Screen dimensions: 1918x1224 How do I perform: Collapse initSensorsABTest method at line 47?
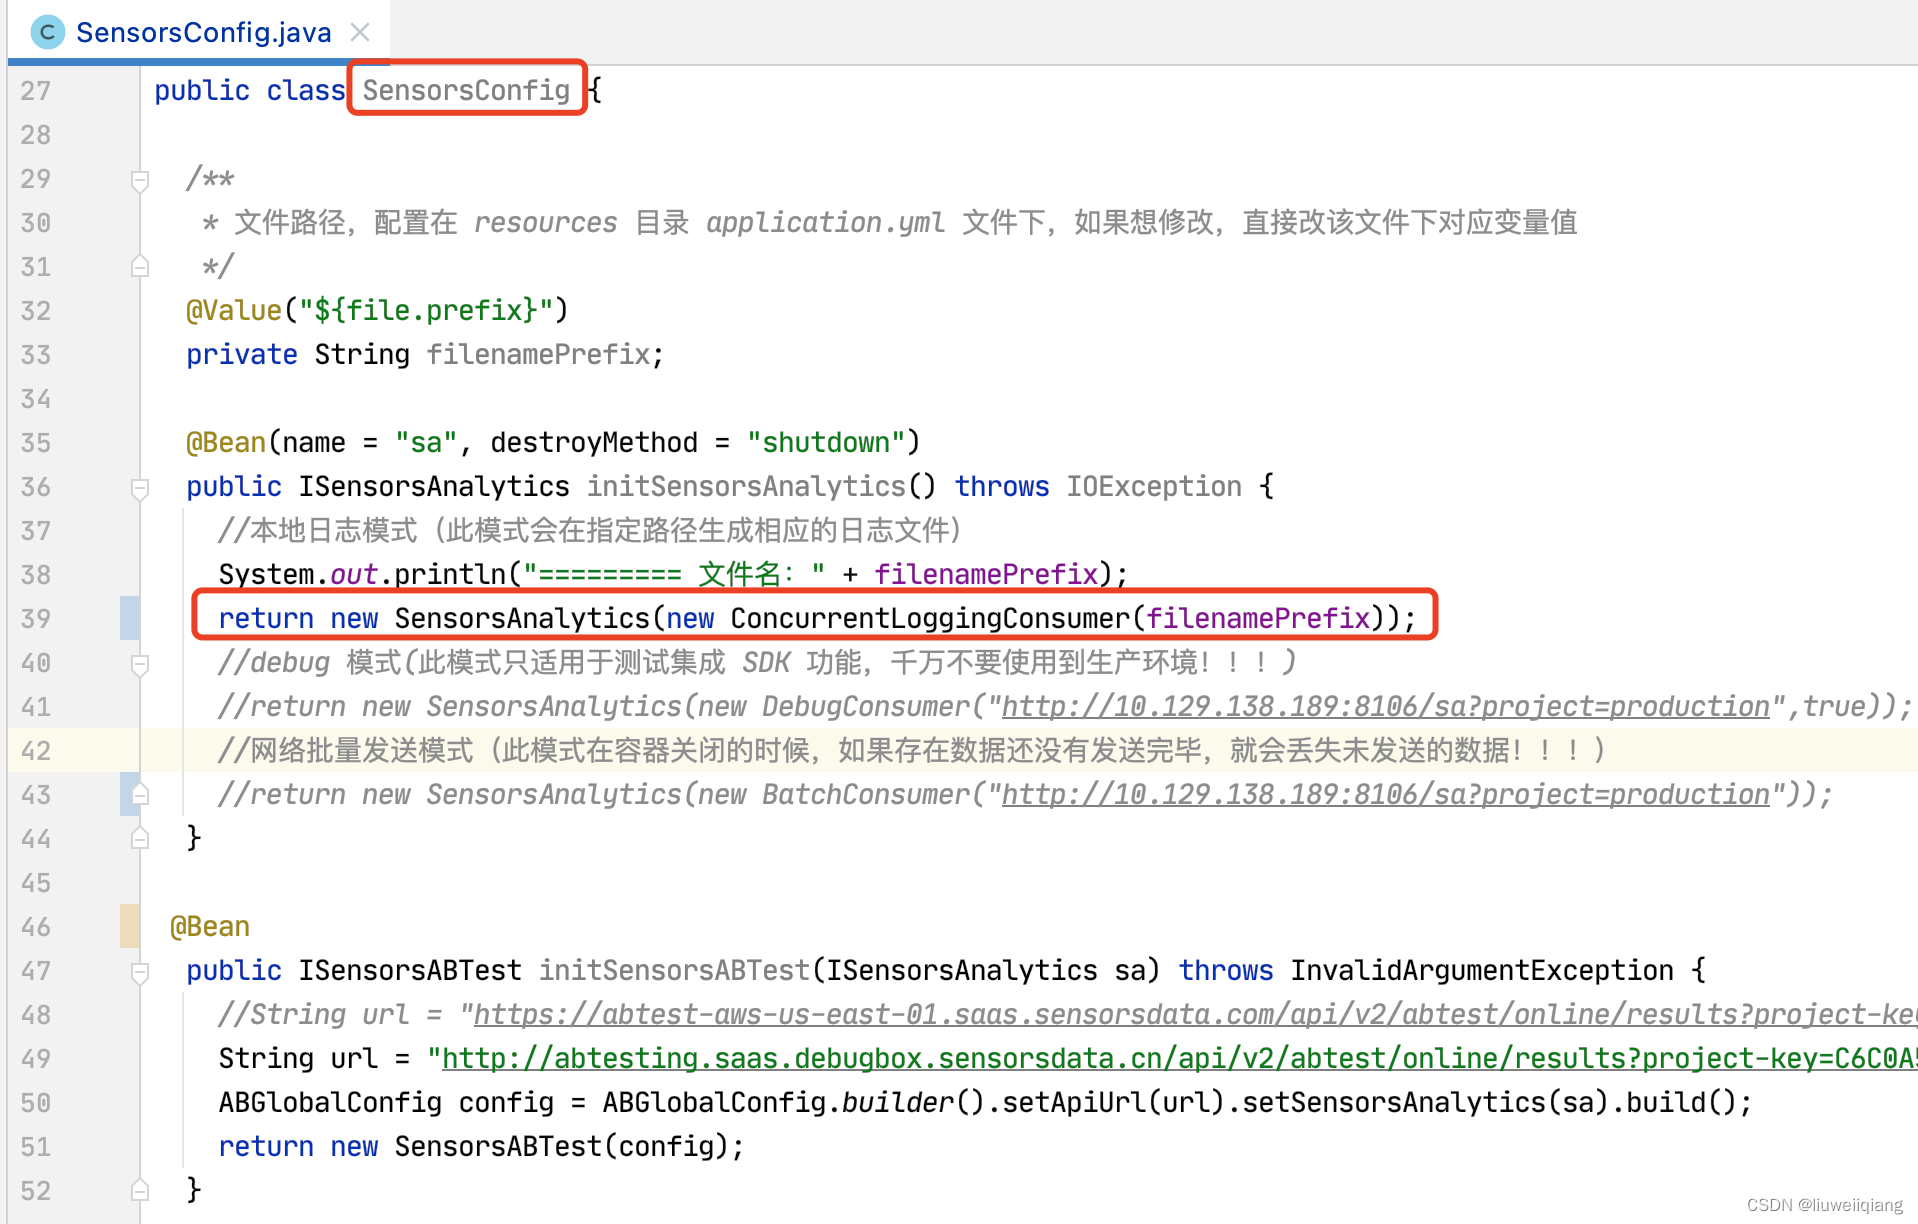coord(140,972)
